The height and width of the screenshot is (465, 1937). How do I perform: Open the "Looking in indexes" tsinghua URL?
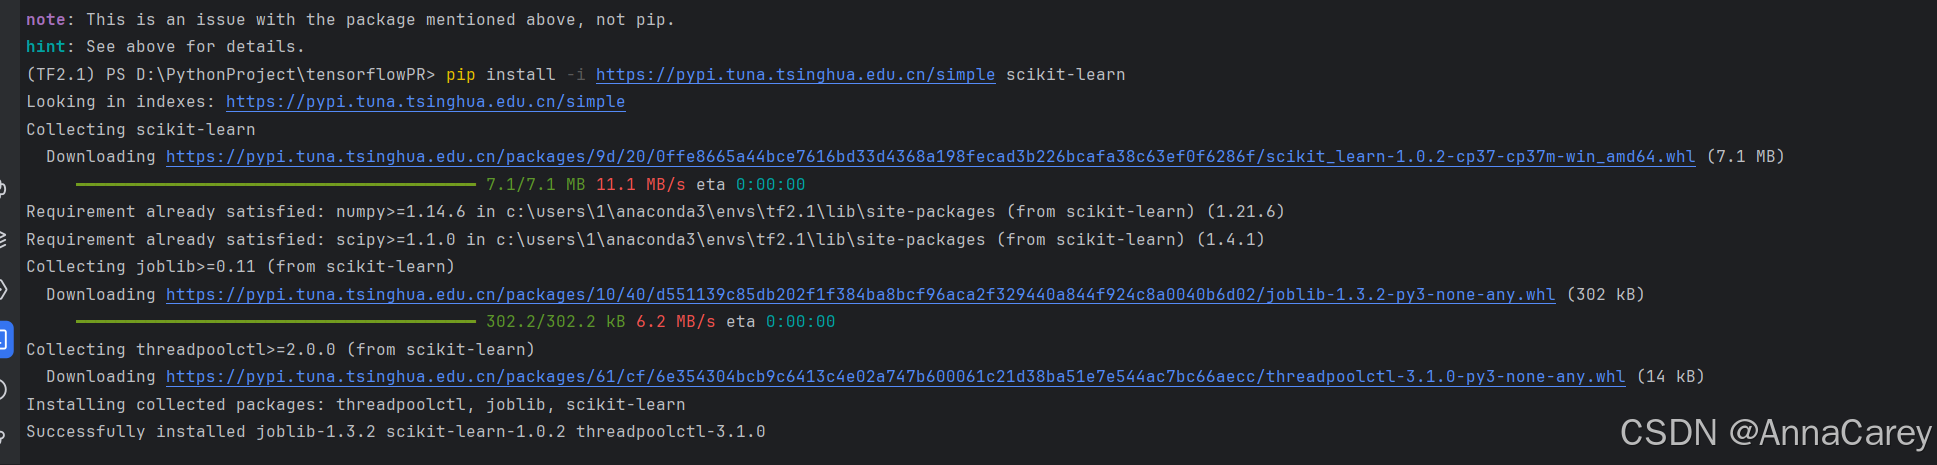[425, 102]
